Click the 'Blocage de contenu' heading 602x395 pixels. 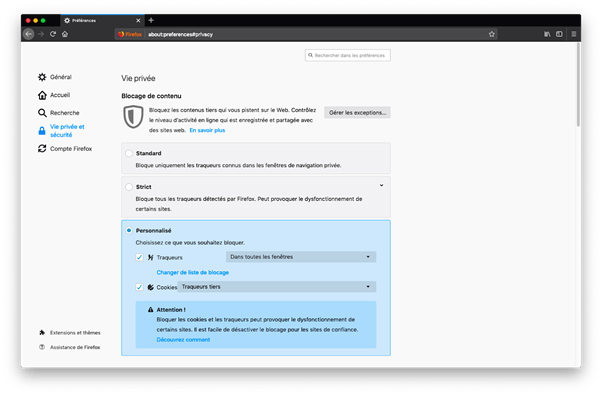click(x=151, y=96)
